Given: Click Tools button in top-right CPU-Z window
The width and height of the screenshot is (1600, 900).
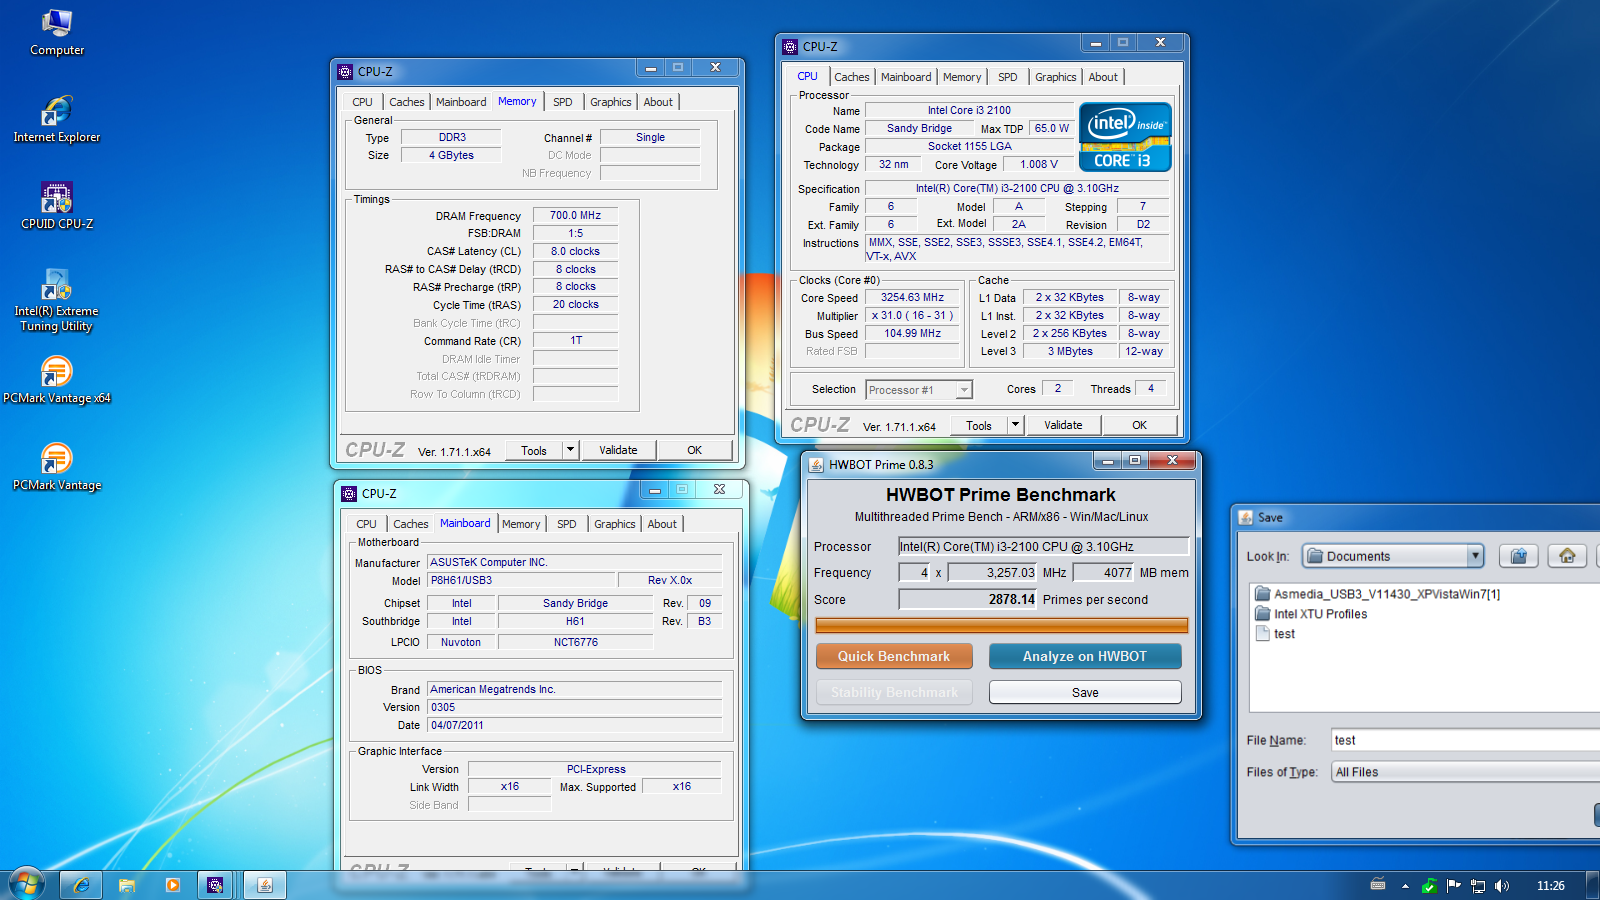Looking at the screenshot, I should point(979,425).
